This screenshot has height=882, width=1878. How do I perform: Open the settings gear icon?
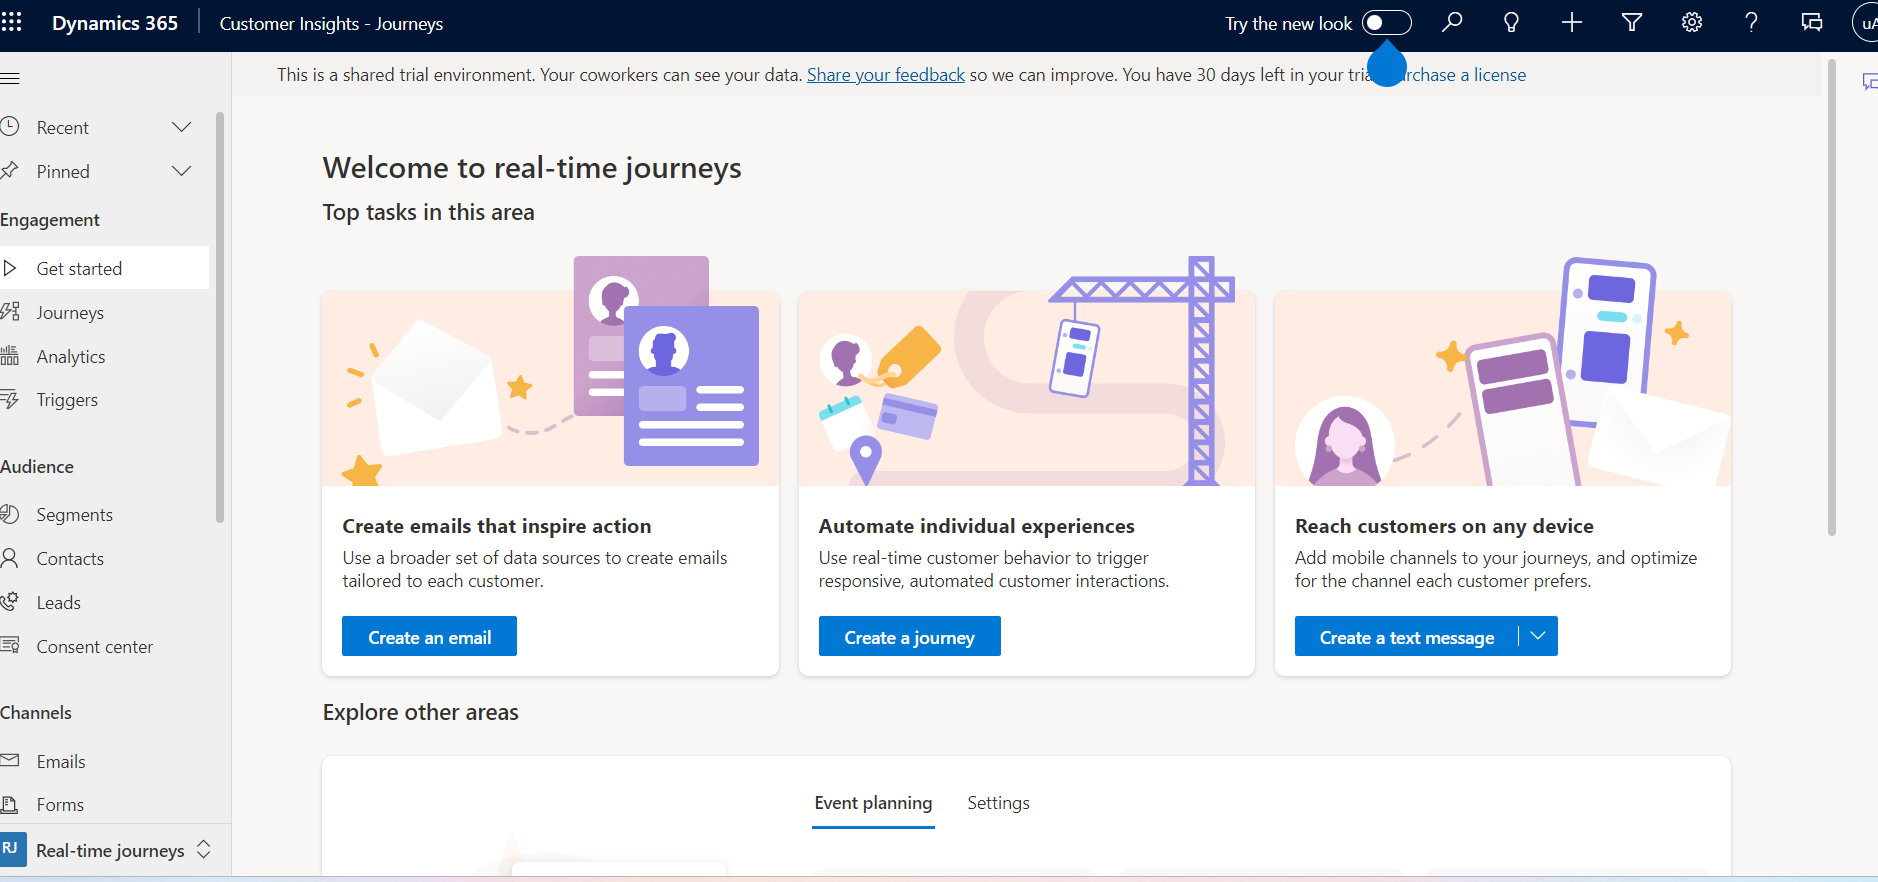[x=1691, y=23]
